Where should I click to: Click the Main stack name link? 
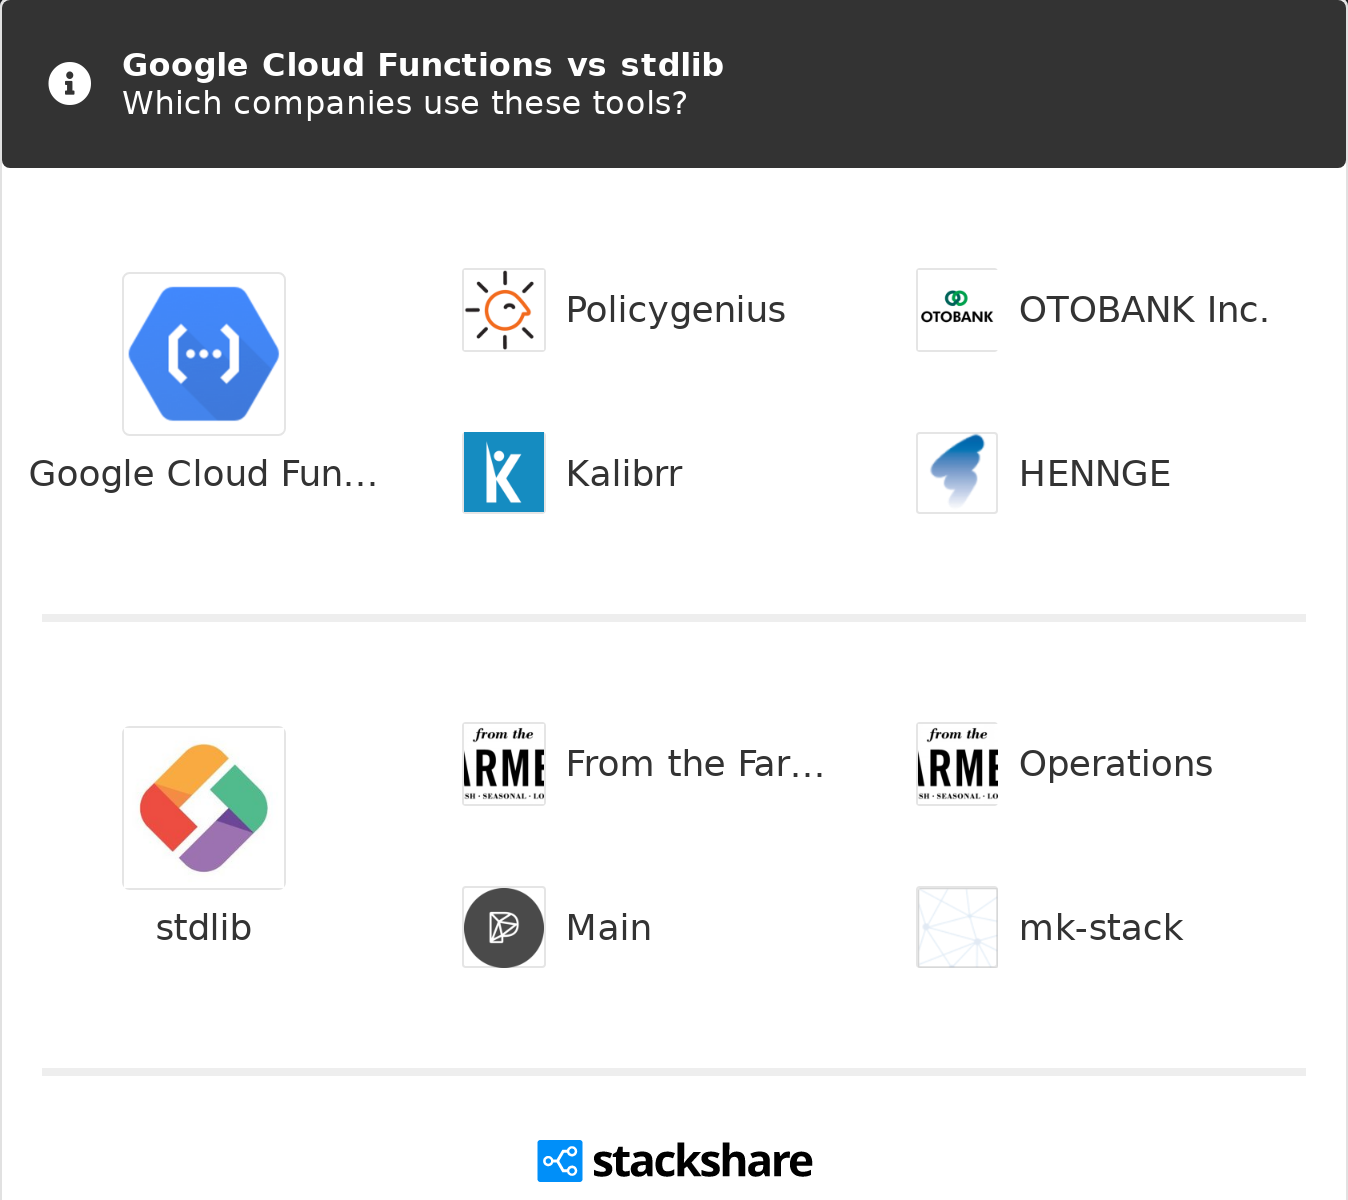tap(609, 928)
